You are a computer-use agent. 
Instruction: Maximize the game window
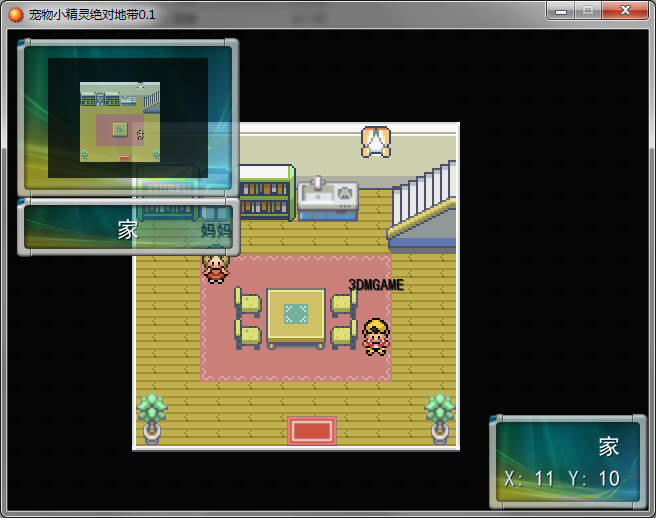pyautogui.click(x=588, y=10)
